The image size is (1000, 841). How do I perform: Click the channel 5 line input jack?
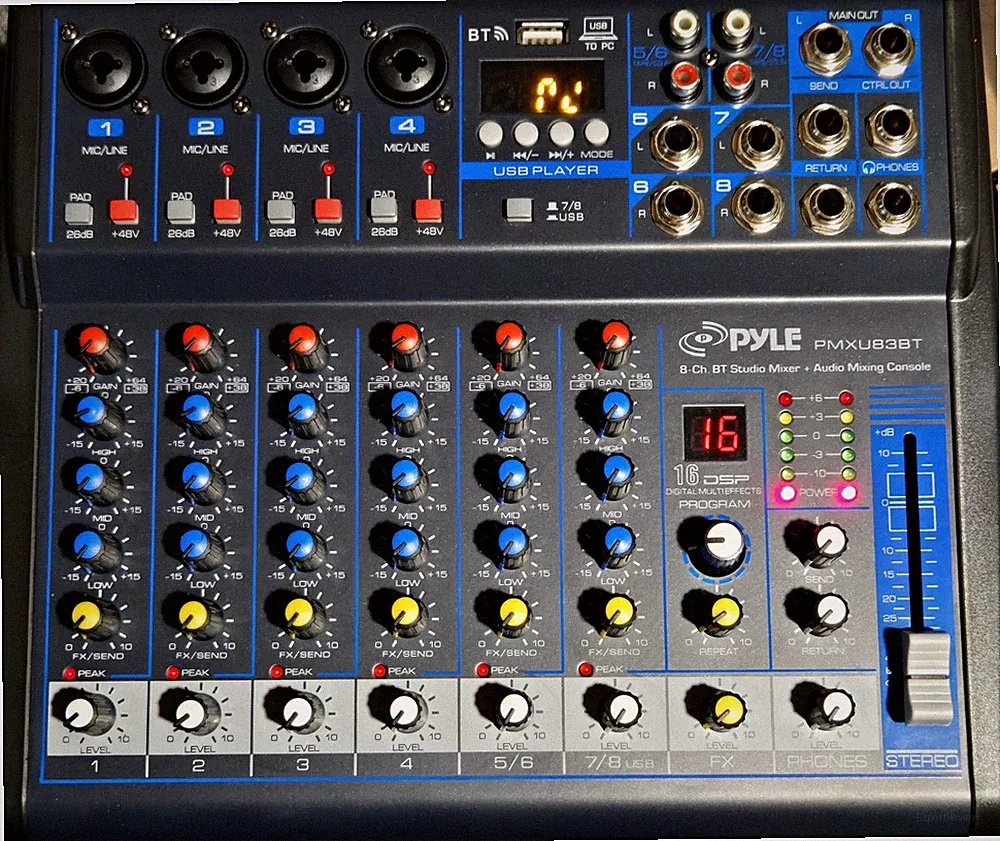point(676,143)
